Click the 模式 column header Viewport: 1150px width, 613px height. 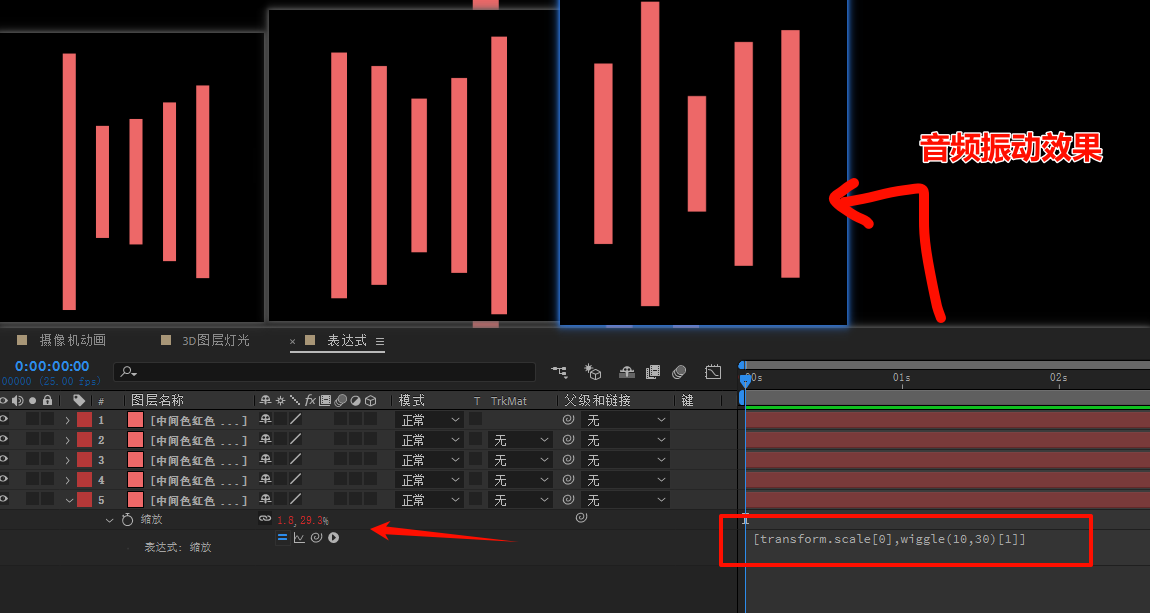click(x=411, y=400)
